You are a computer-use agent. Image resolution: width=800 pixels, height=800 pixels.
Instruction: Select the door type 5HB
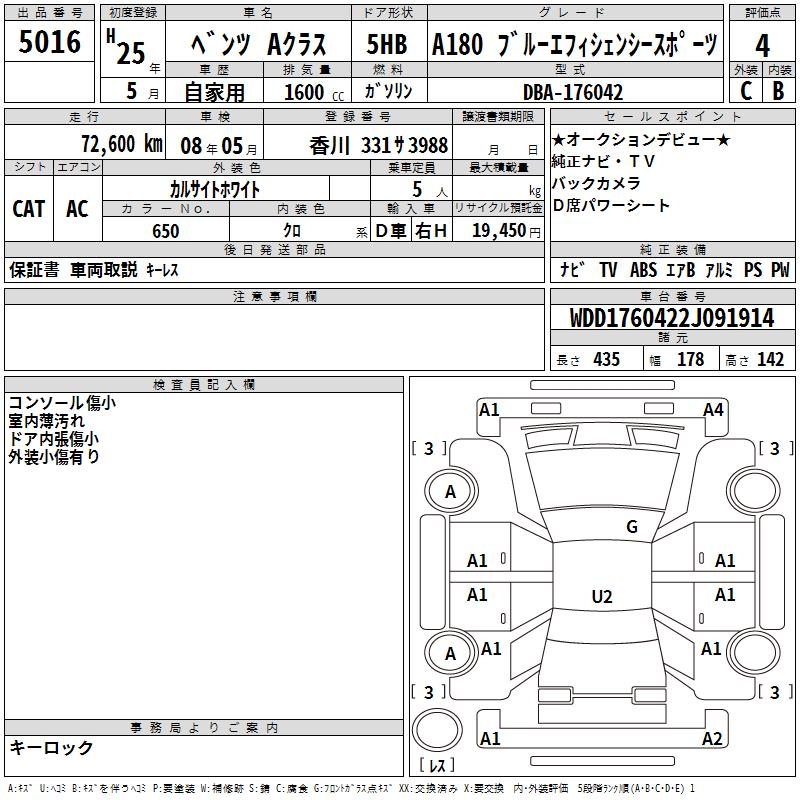387,44
